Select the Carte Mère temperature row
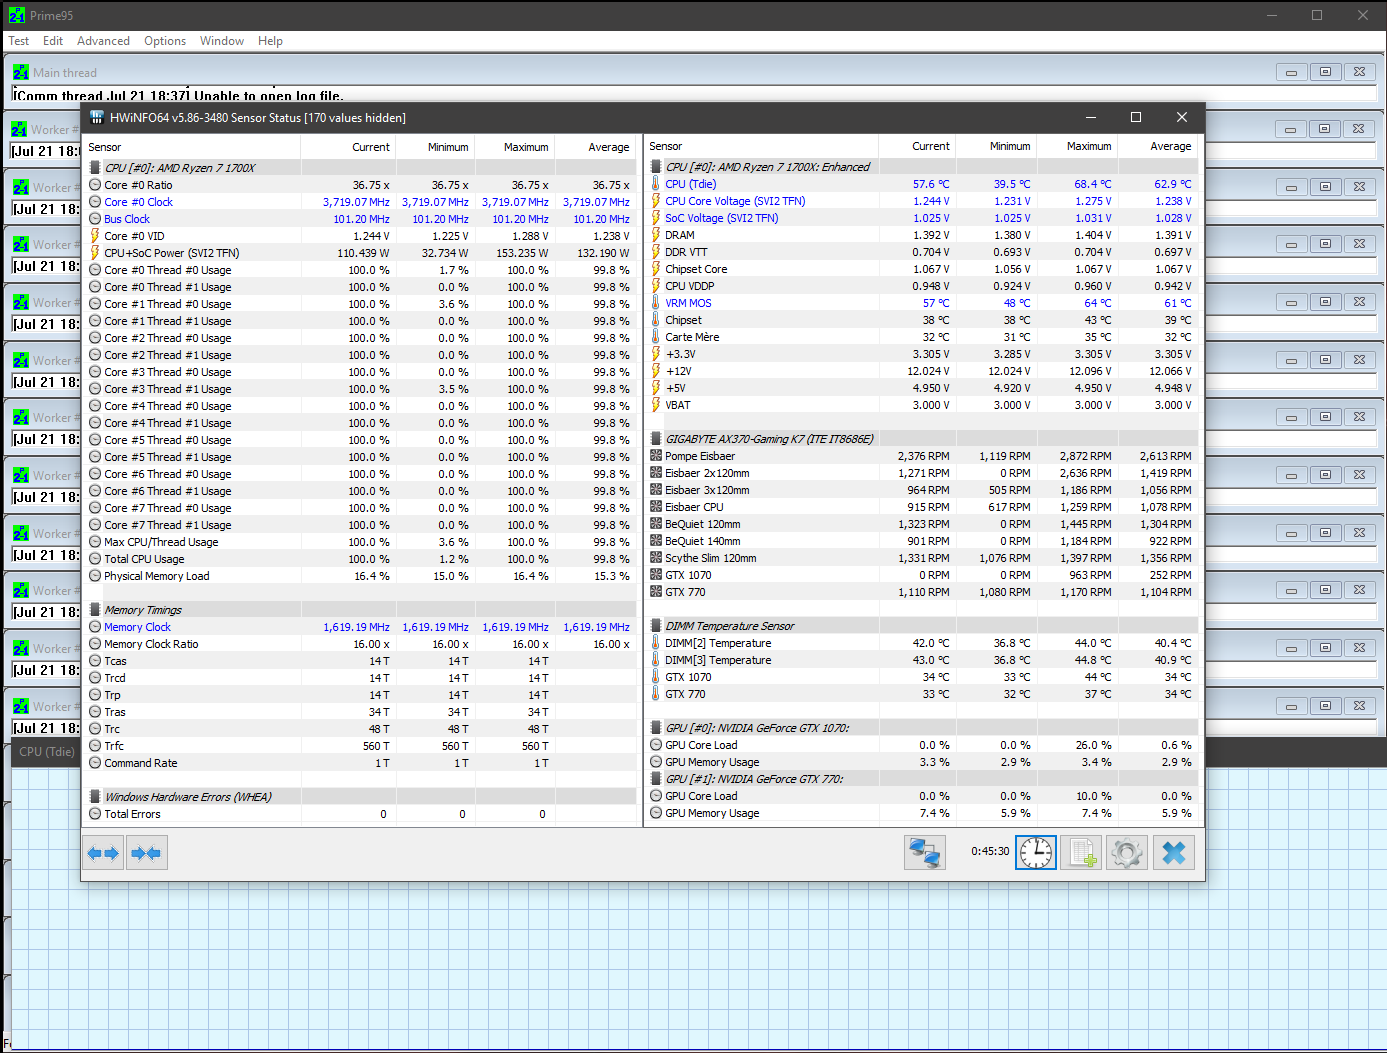Viewport: 1387px width, 1053px height. (922, 337)
